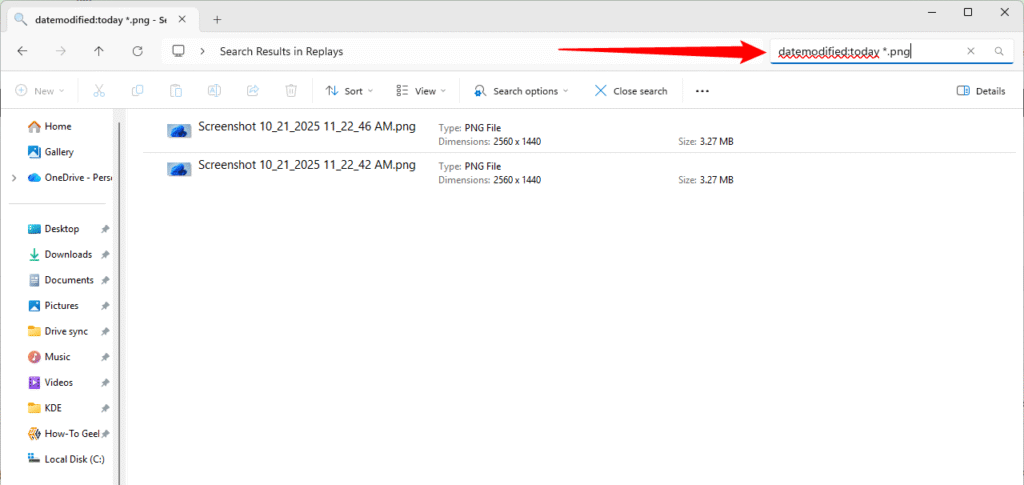Clear the search box text
This screenshot has width=1024, height=485.
(970, 51)
